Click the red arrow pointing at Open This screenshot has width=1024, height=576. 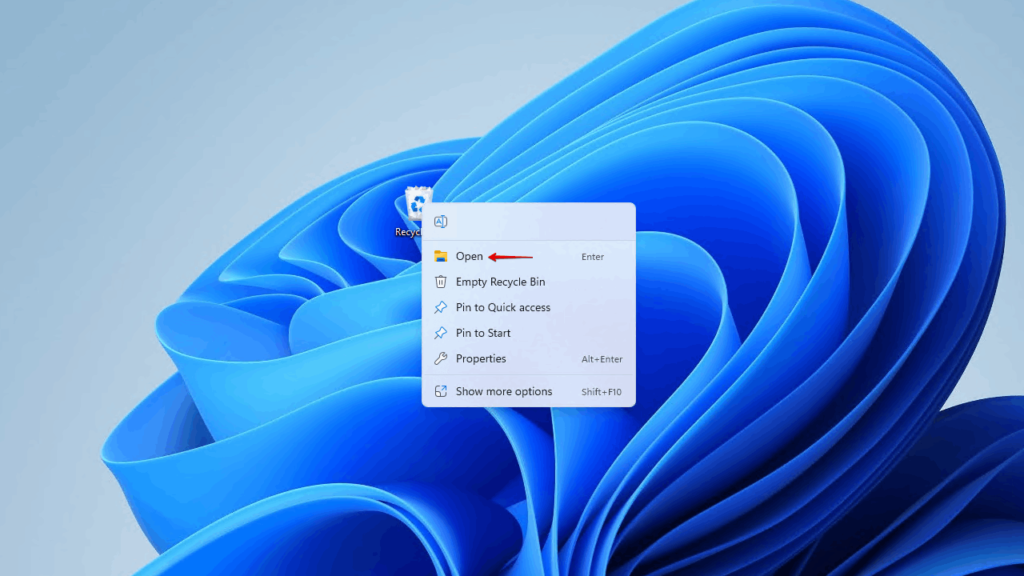click(x=511, y=256)
